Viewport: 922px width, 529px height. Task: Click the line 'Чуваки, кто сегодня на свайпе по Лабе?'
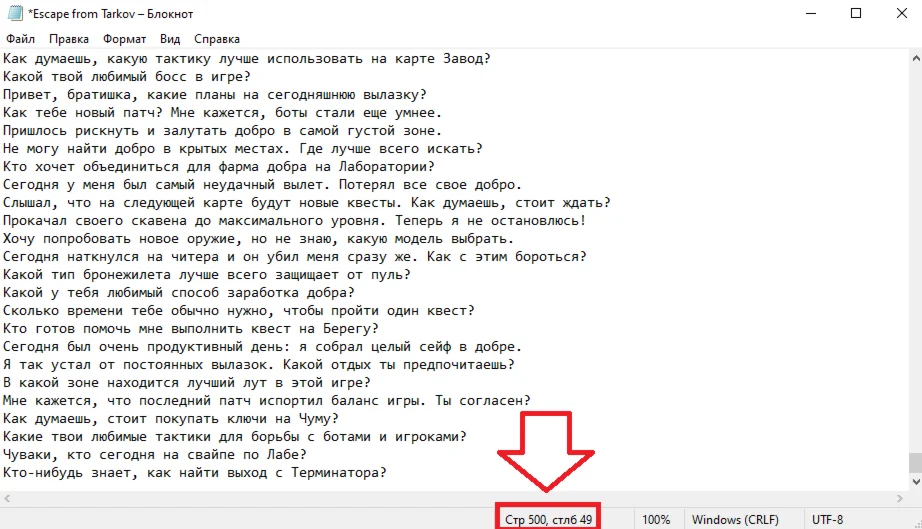coord(155,455)
